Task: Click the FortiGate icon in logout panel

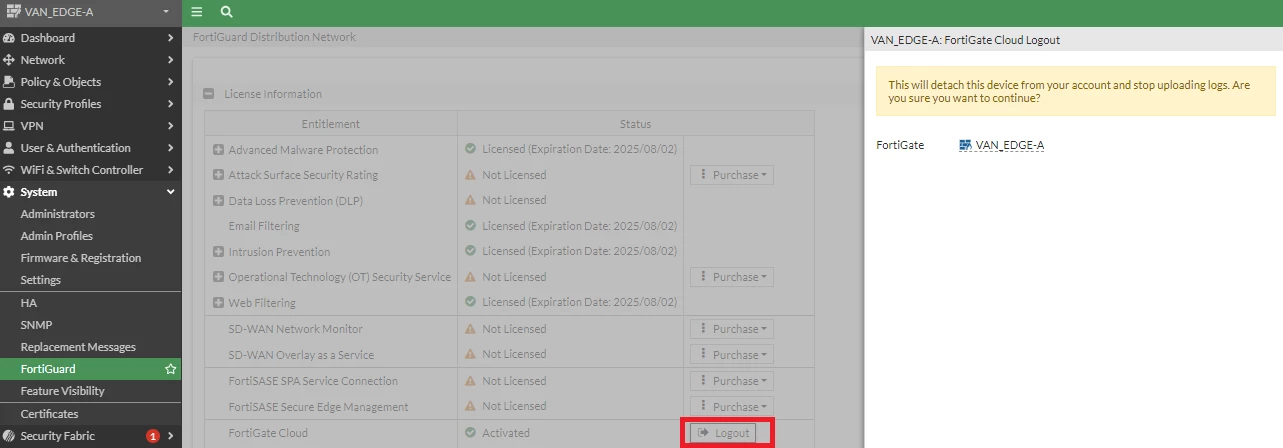Action: tap(966, 145)
